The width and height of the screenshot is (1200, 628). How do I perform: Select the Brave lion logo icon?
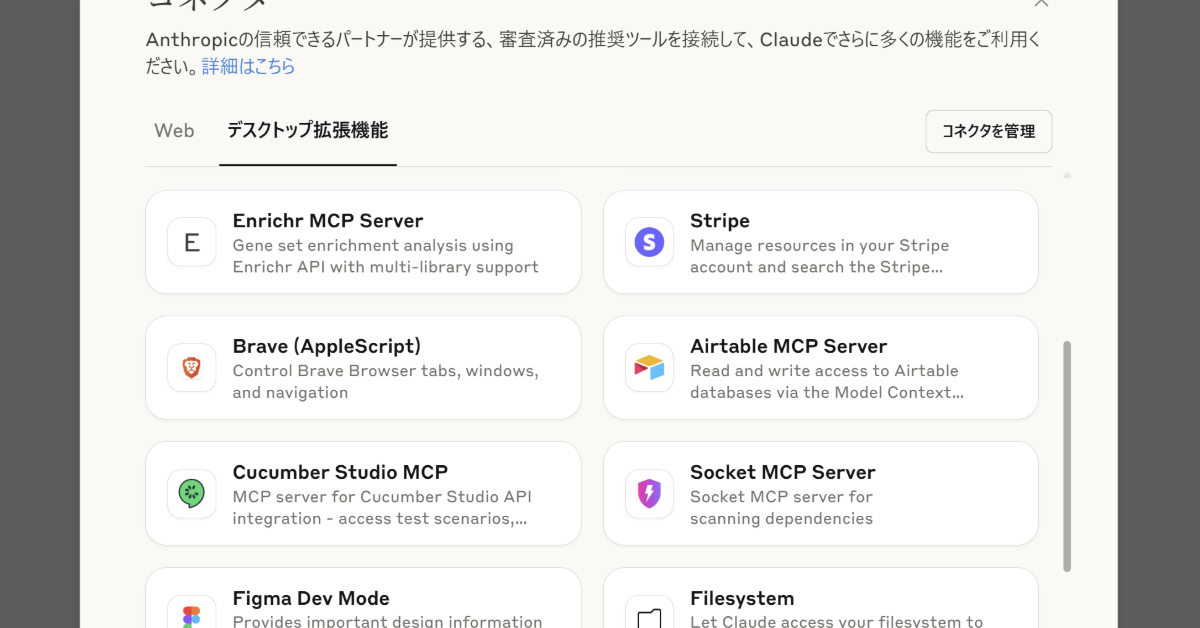tap(192, 368)
